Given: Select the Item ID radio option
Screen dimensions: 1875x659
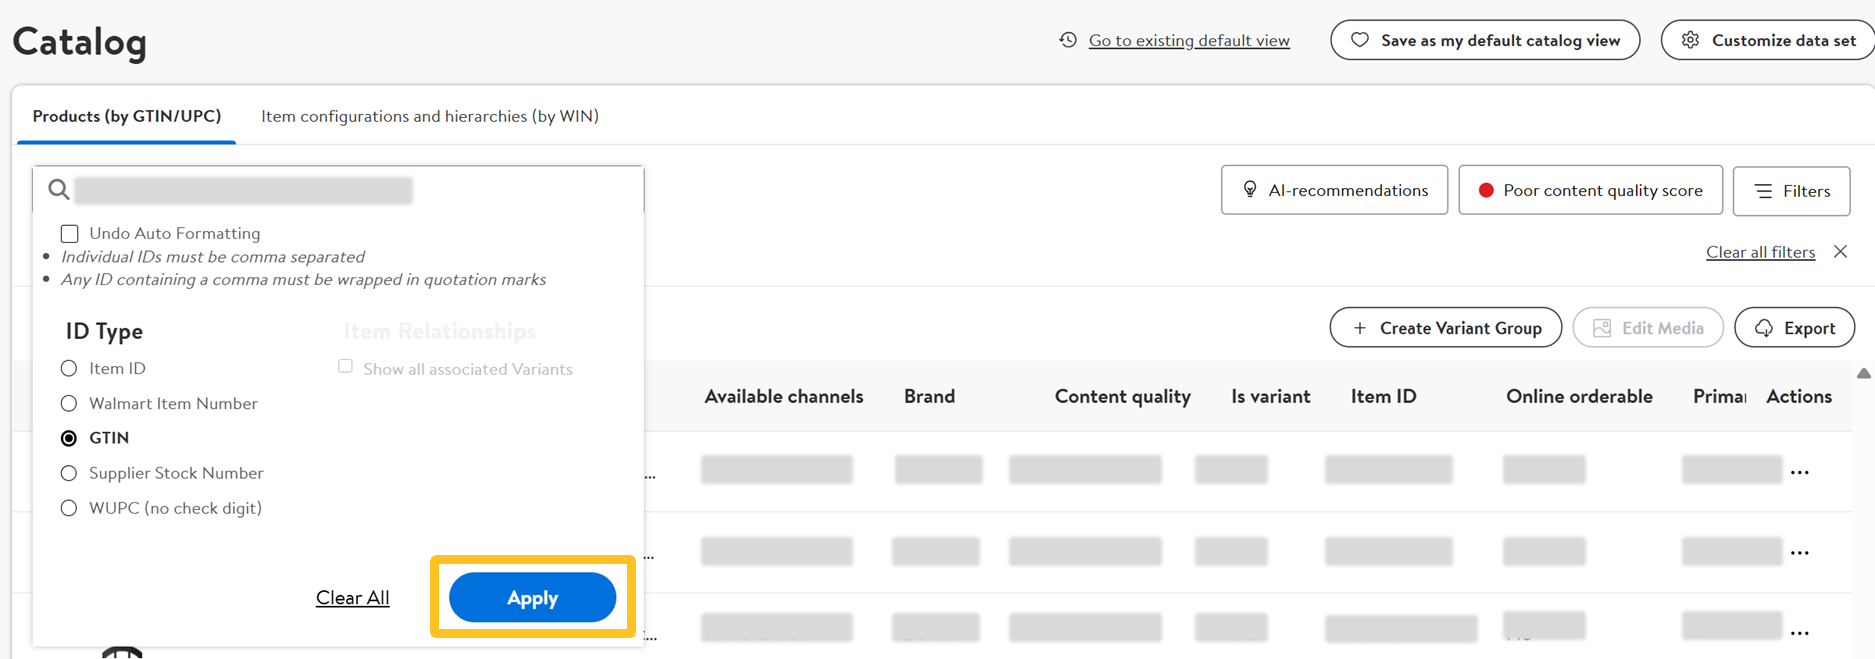Looking at the screenshot, I should 69,369.
